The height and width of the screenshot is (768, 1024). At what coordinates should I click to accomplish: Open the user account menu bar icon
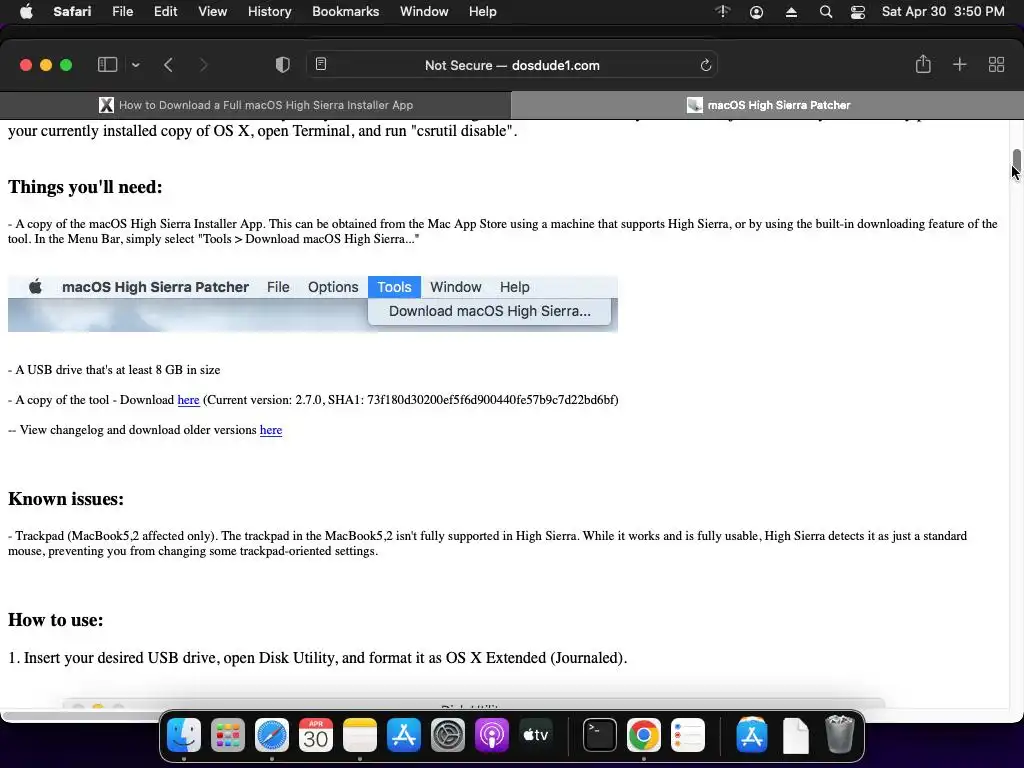click(x=756, y=12)
